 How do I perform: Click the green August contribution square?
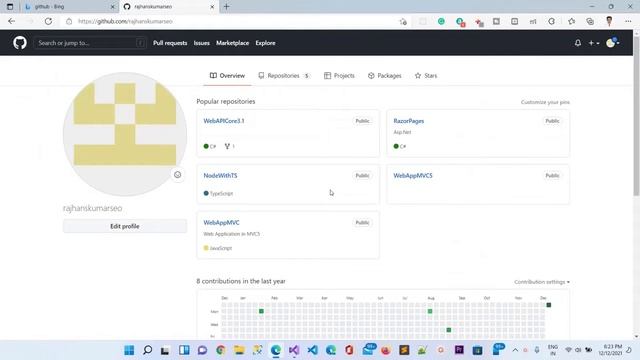[430, 311]
